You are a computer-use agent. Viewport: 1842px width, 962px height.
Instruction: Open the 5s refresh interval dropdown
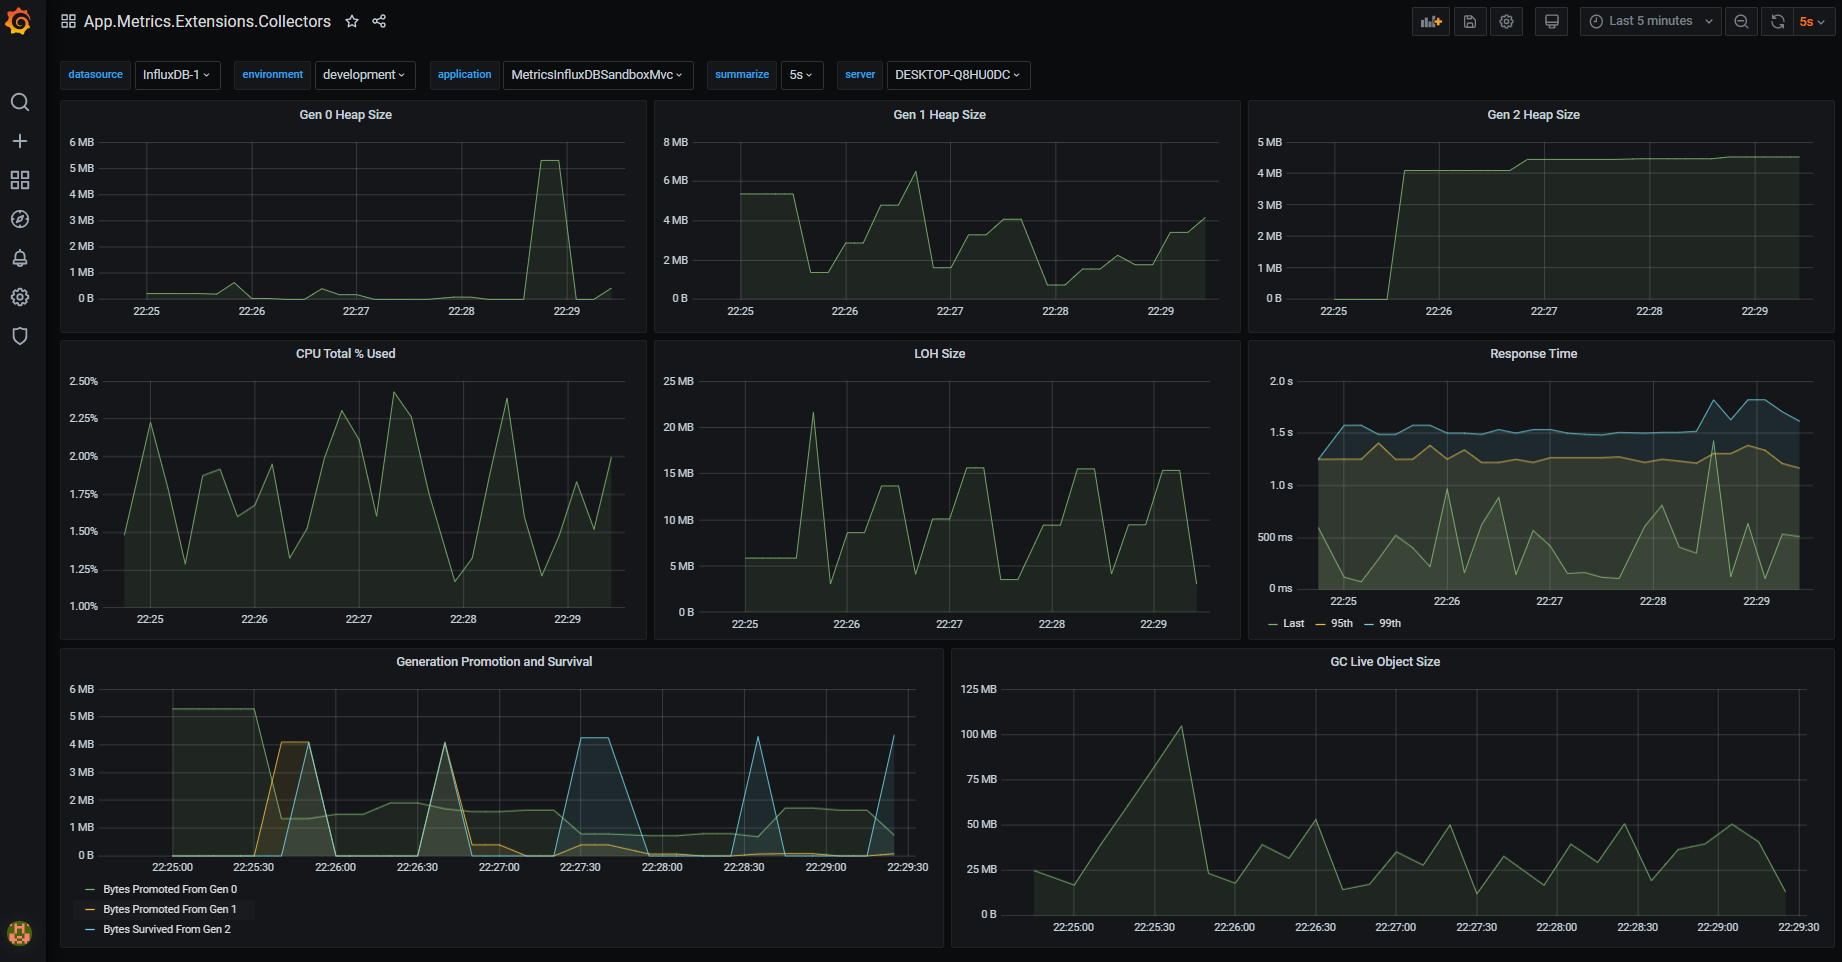click(1812, 21)
